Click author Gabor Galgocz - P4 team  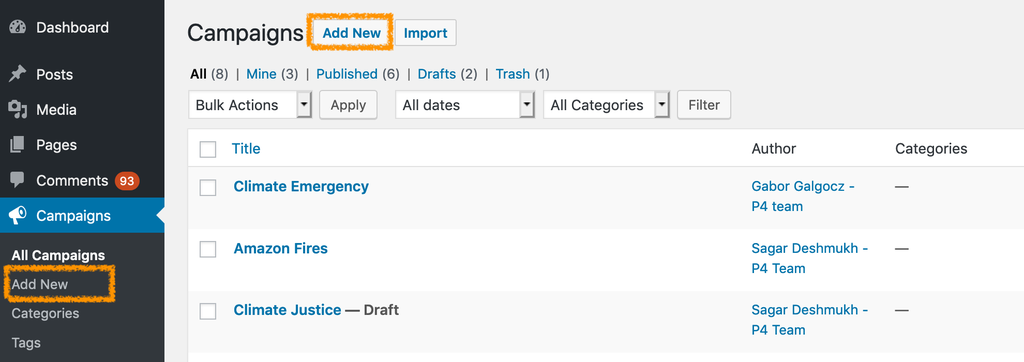coord(803,196)
